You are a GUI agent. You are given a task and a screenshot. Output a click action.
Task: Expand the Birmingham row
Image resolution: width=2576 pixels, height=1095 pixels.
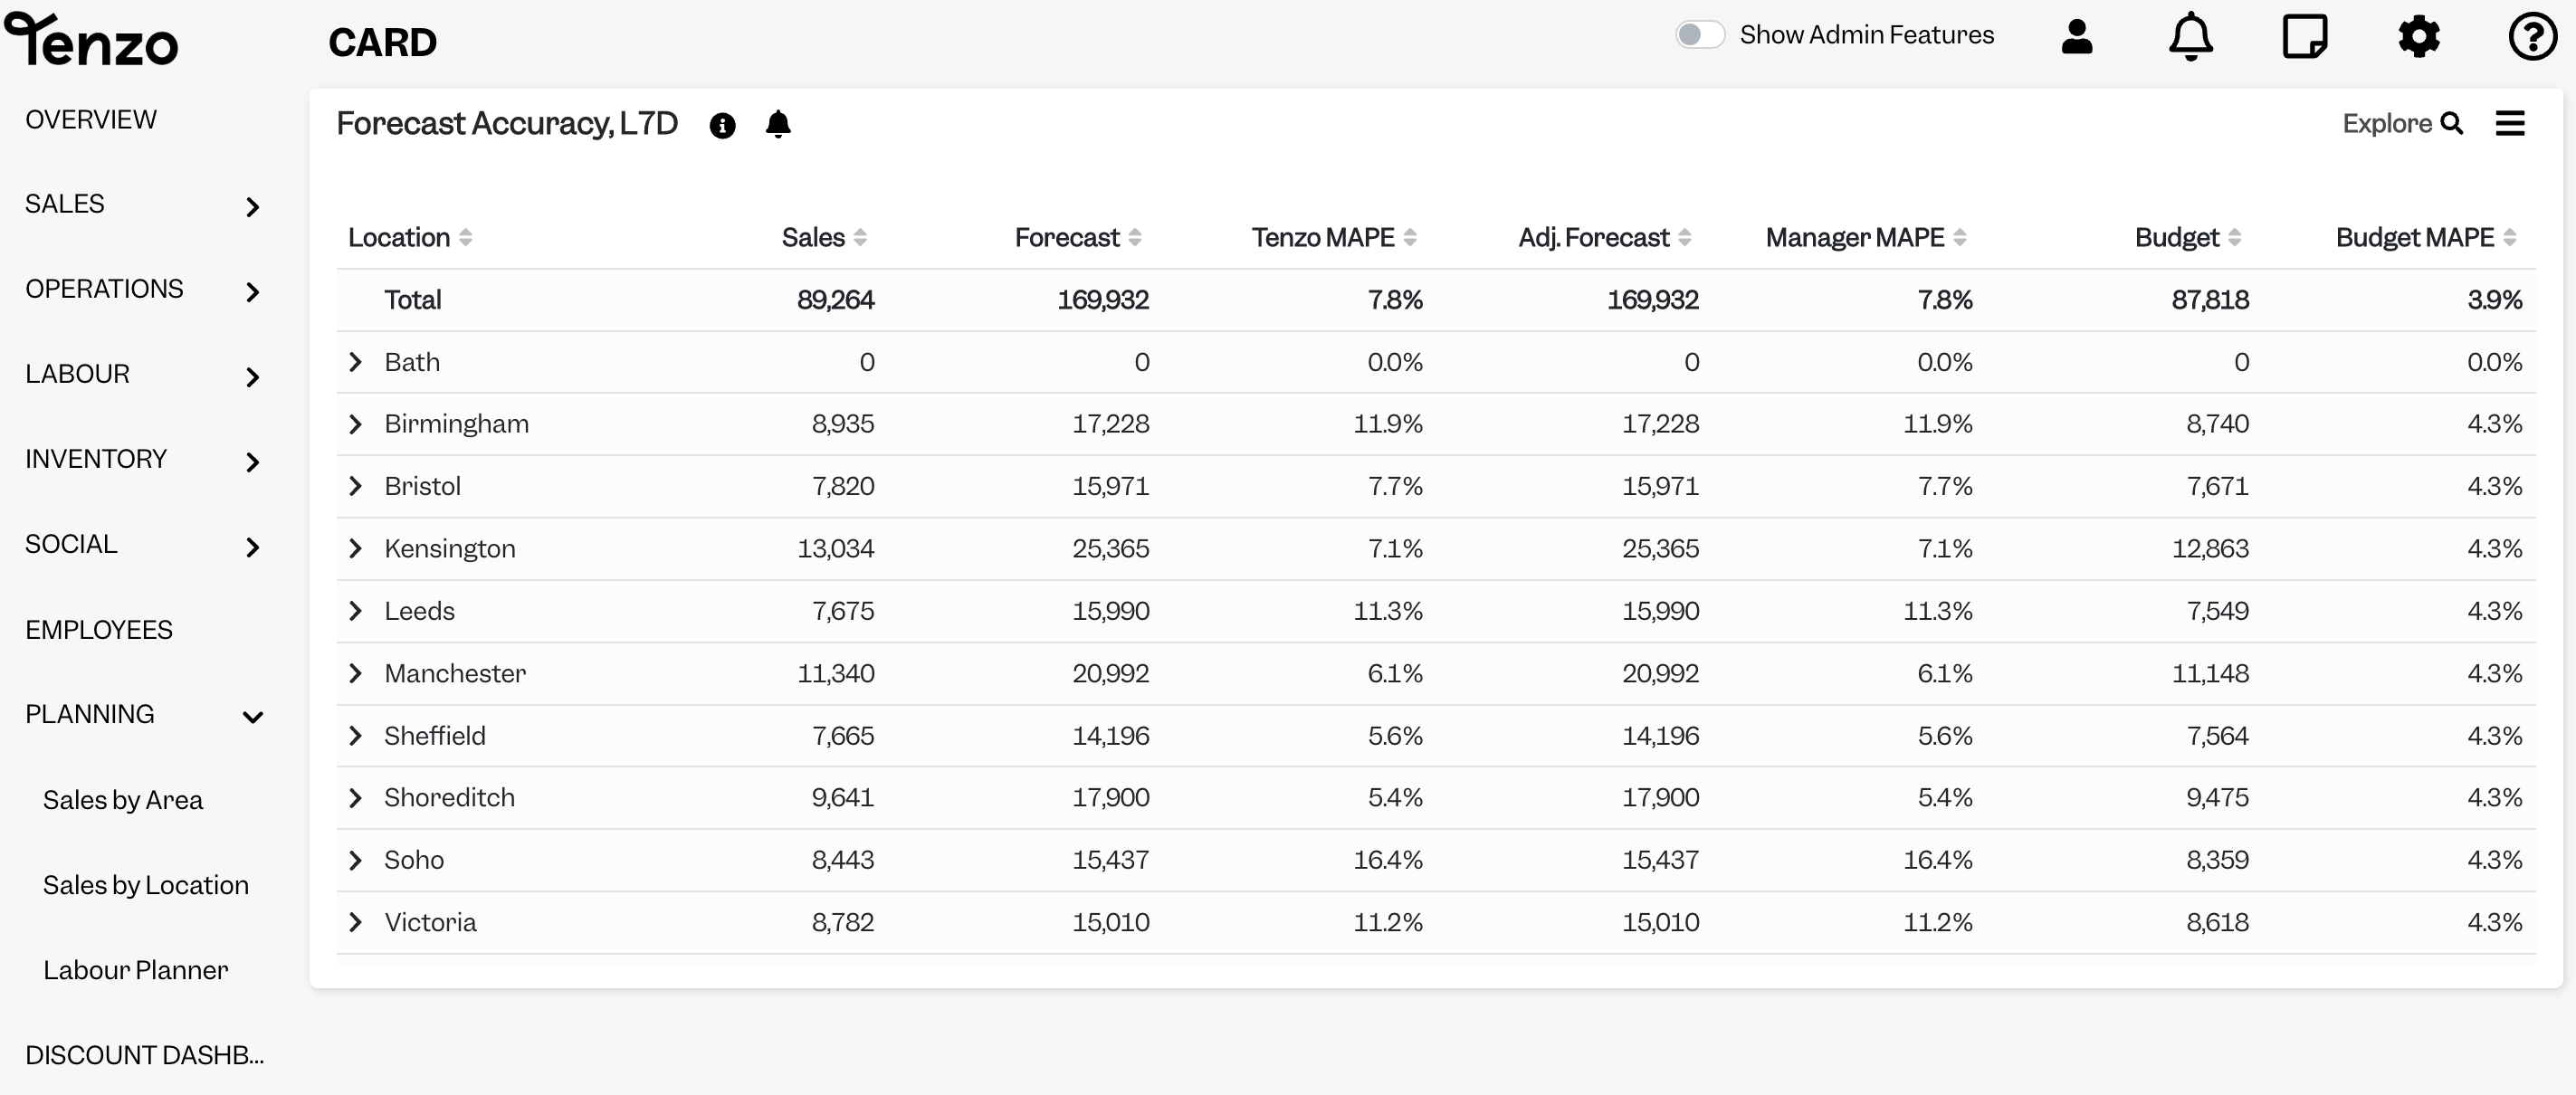355,424
